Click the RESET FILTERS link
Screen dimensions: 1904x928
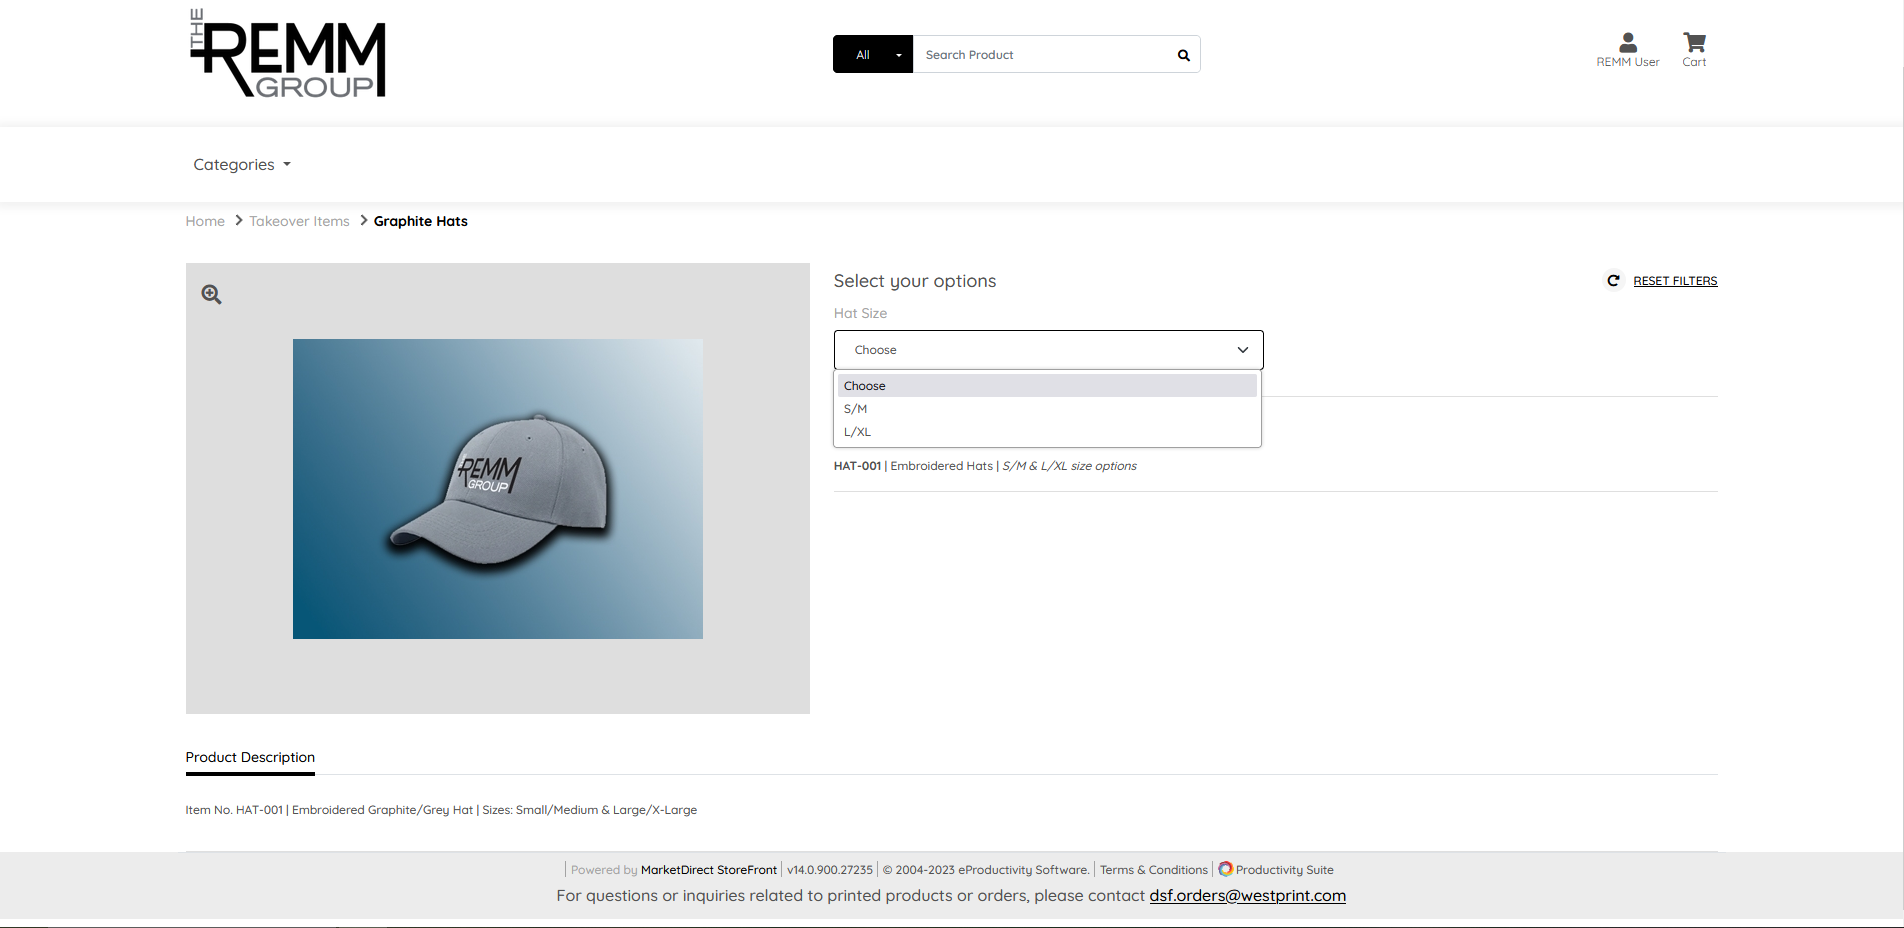tap(1675, 281)
